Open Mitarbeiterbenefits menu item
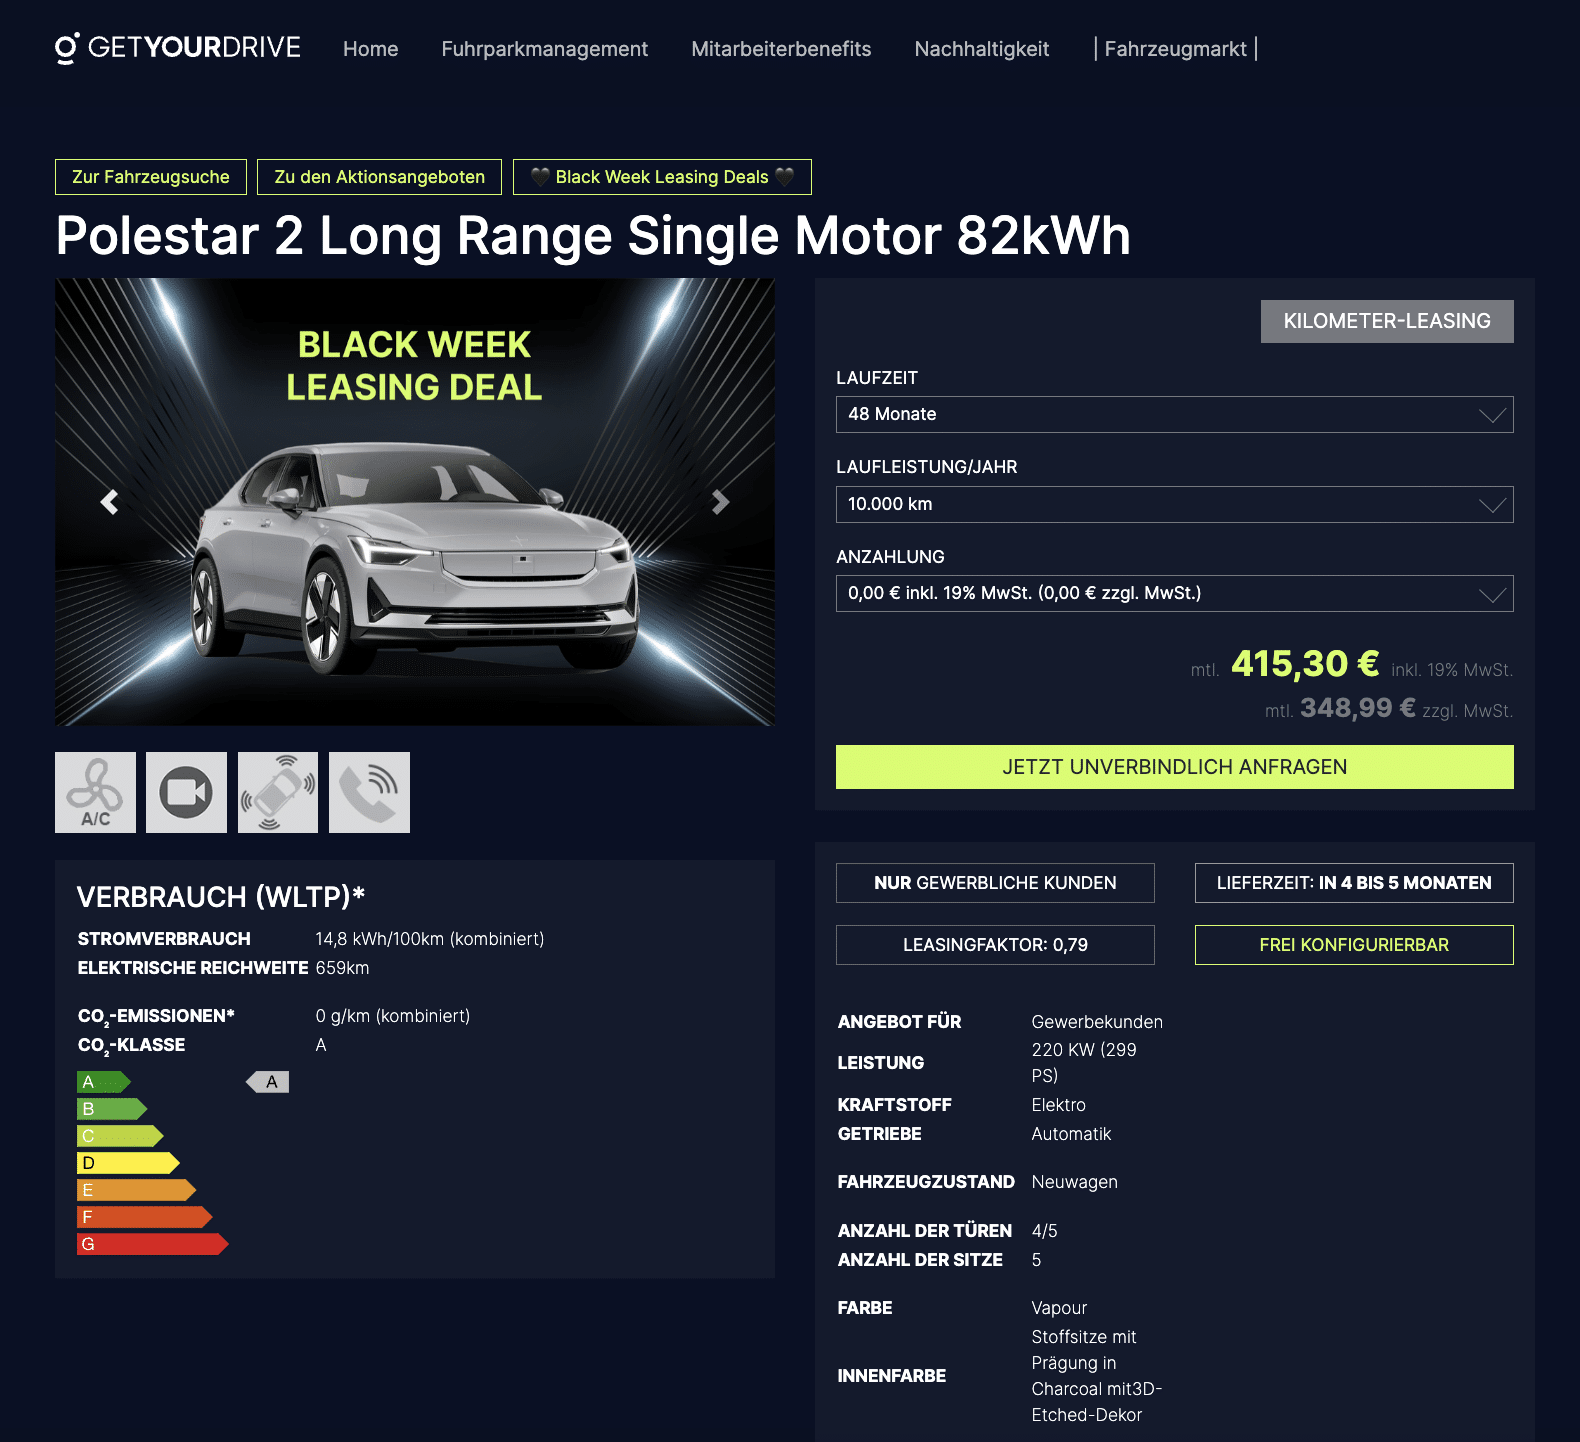The width and height of the screenshot is (1580, 1442). [x=781, y=49]
